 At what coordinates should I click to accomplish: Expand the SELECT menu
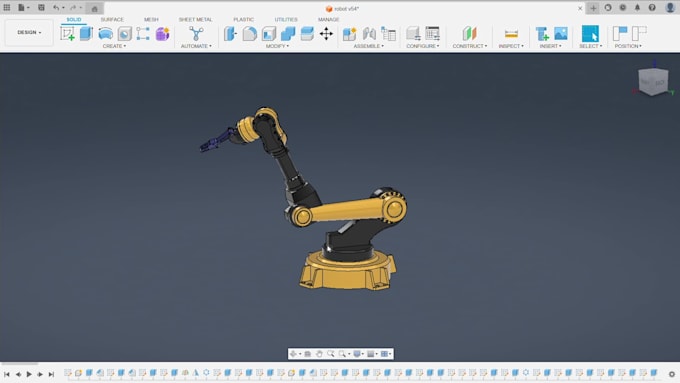(x=591, y=46)
